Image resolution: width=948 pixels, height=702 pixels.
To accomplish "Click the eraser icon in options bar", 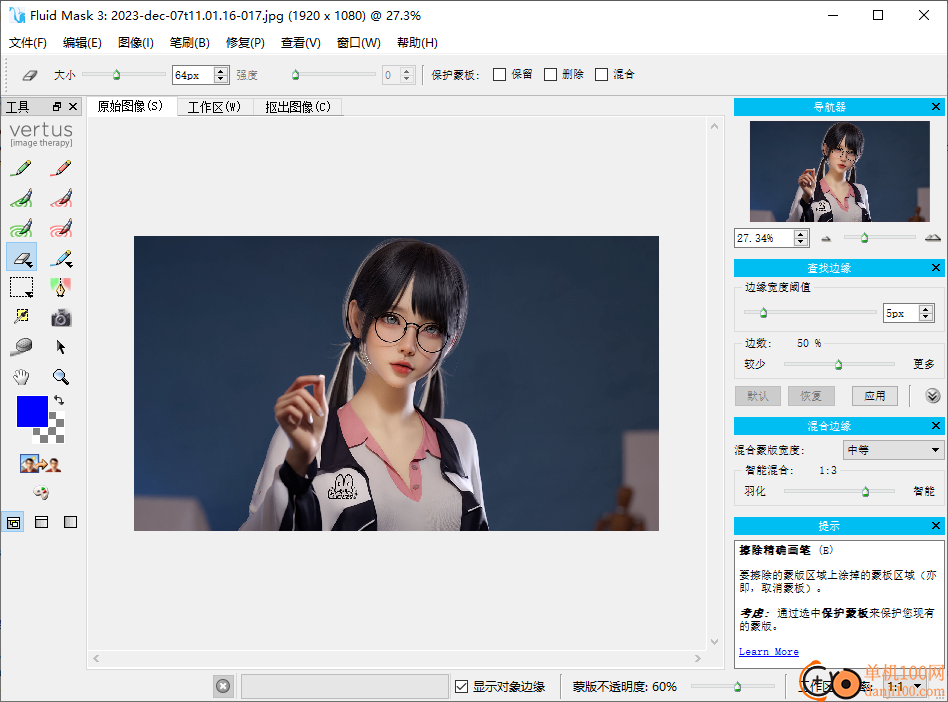I will [29, 75].
